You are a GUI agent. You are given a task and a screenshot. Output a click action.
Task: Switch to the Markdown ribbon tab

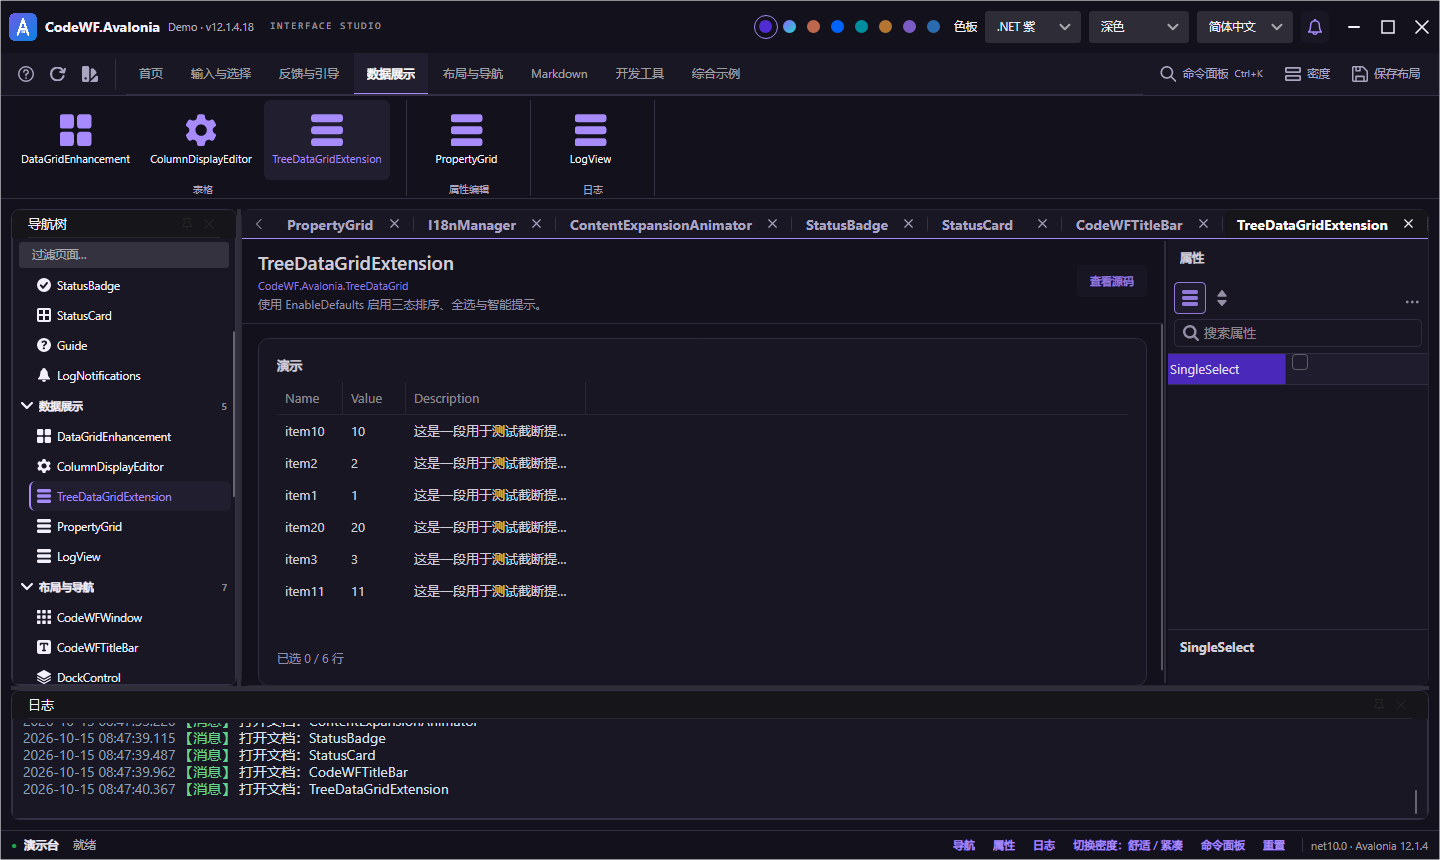(x=559, y=74)
